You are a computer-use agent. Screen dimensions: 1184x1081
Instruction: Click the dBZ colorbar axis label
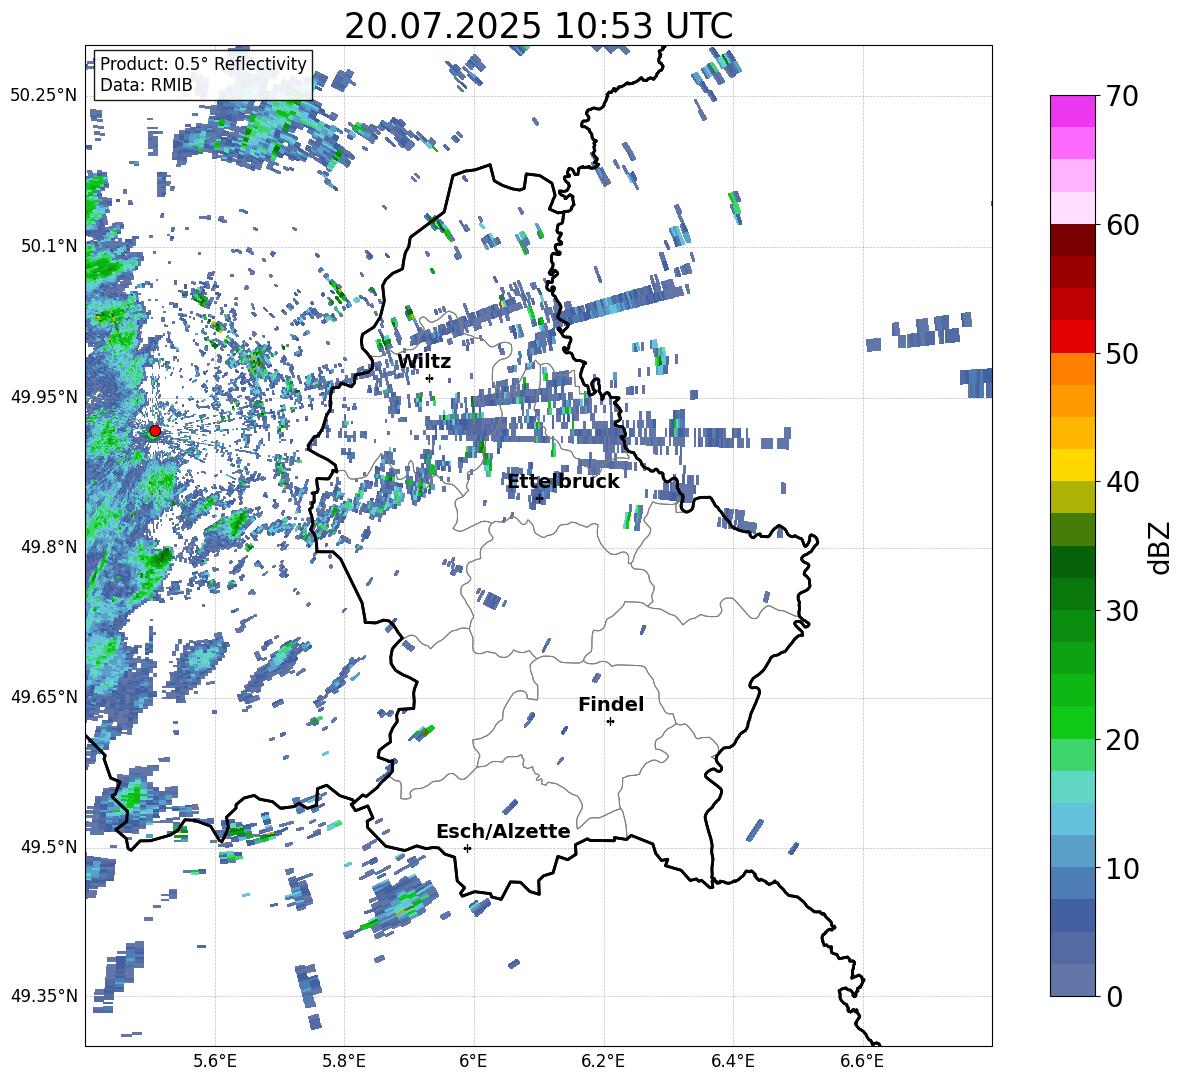point(1161,547)
